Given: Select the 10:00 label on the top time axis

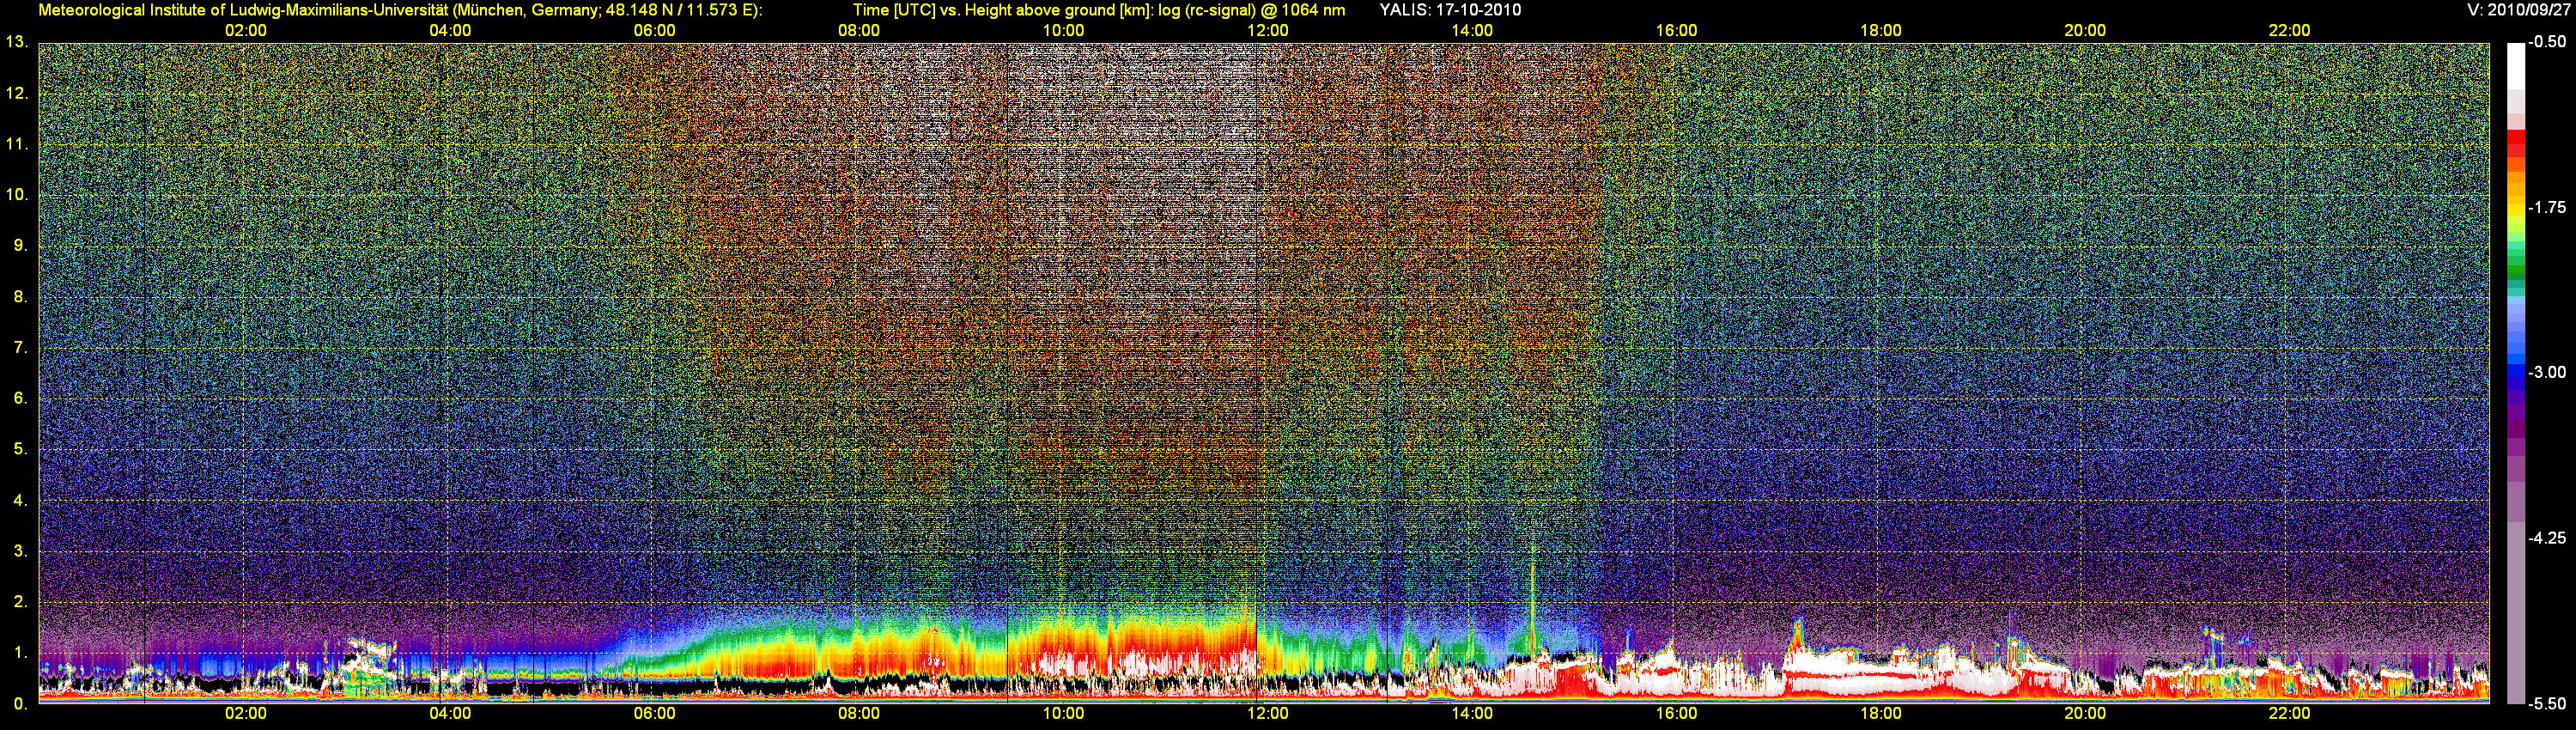Looking at the screenshot, I should [1063, 31].
